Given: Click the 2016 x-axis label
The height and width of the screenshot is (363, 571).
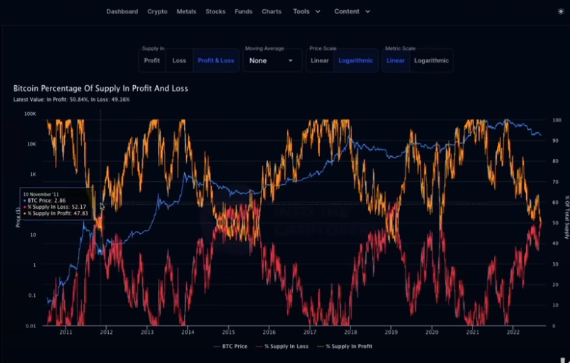Looking at the screenshot, I should tap(269, 332).
